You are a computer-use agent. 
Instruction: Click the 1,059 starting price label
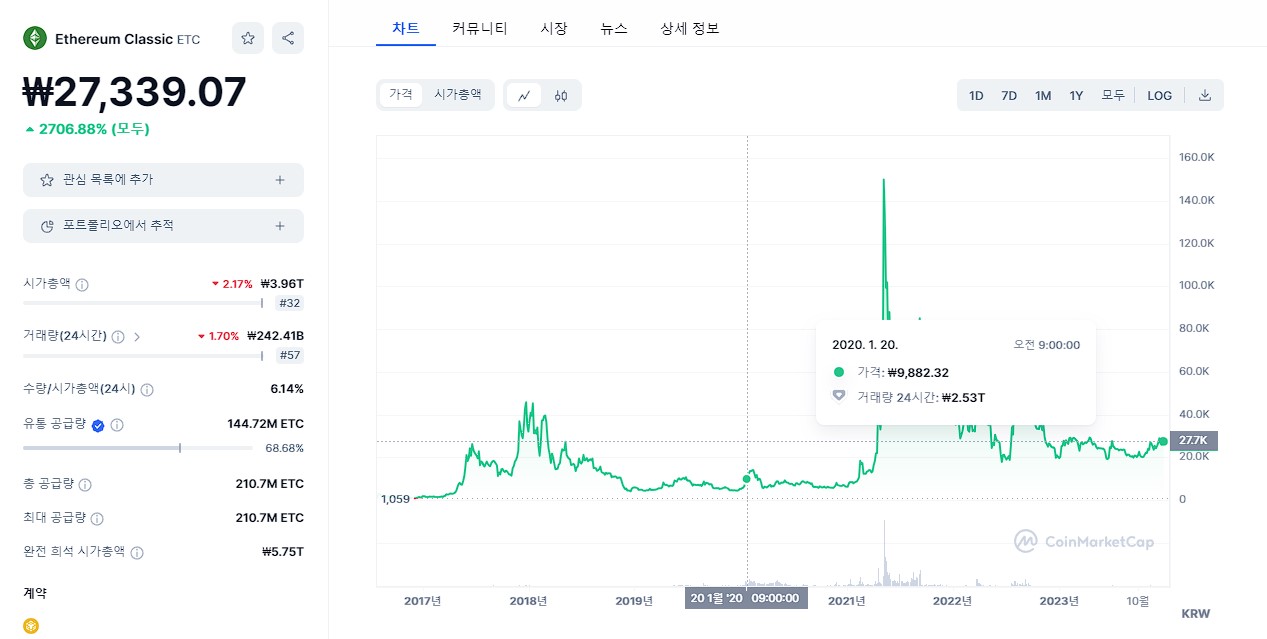[x=396, y=498]
